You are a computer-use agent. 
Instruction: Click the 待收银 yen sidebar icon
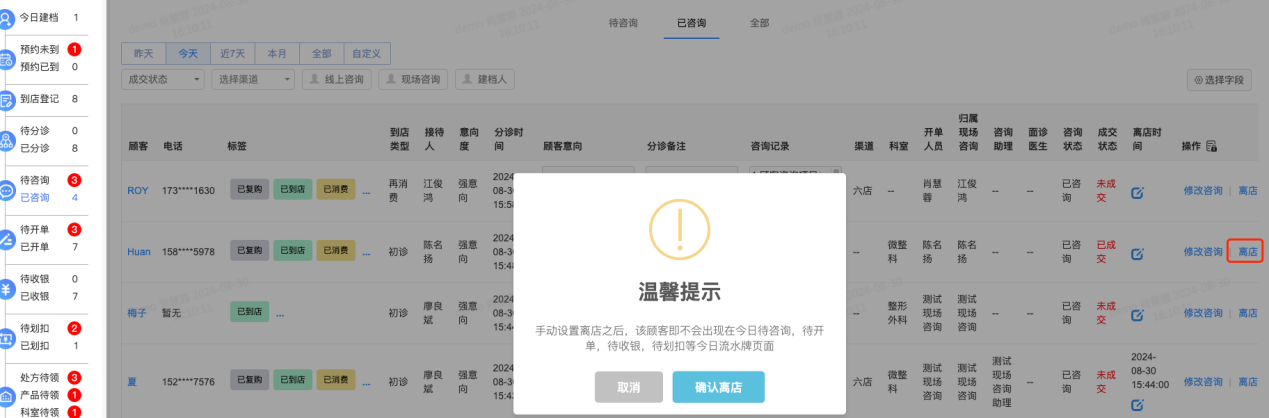pyautogui.click(x=6, y=289)
